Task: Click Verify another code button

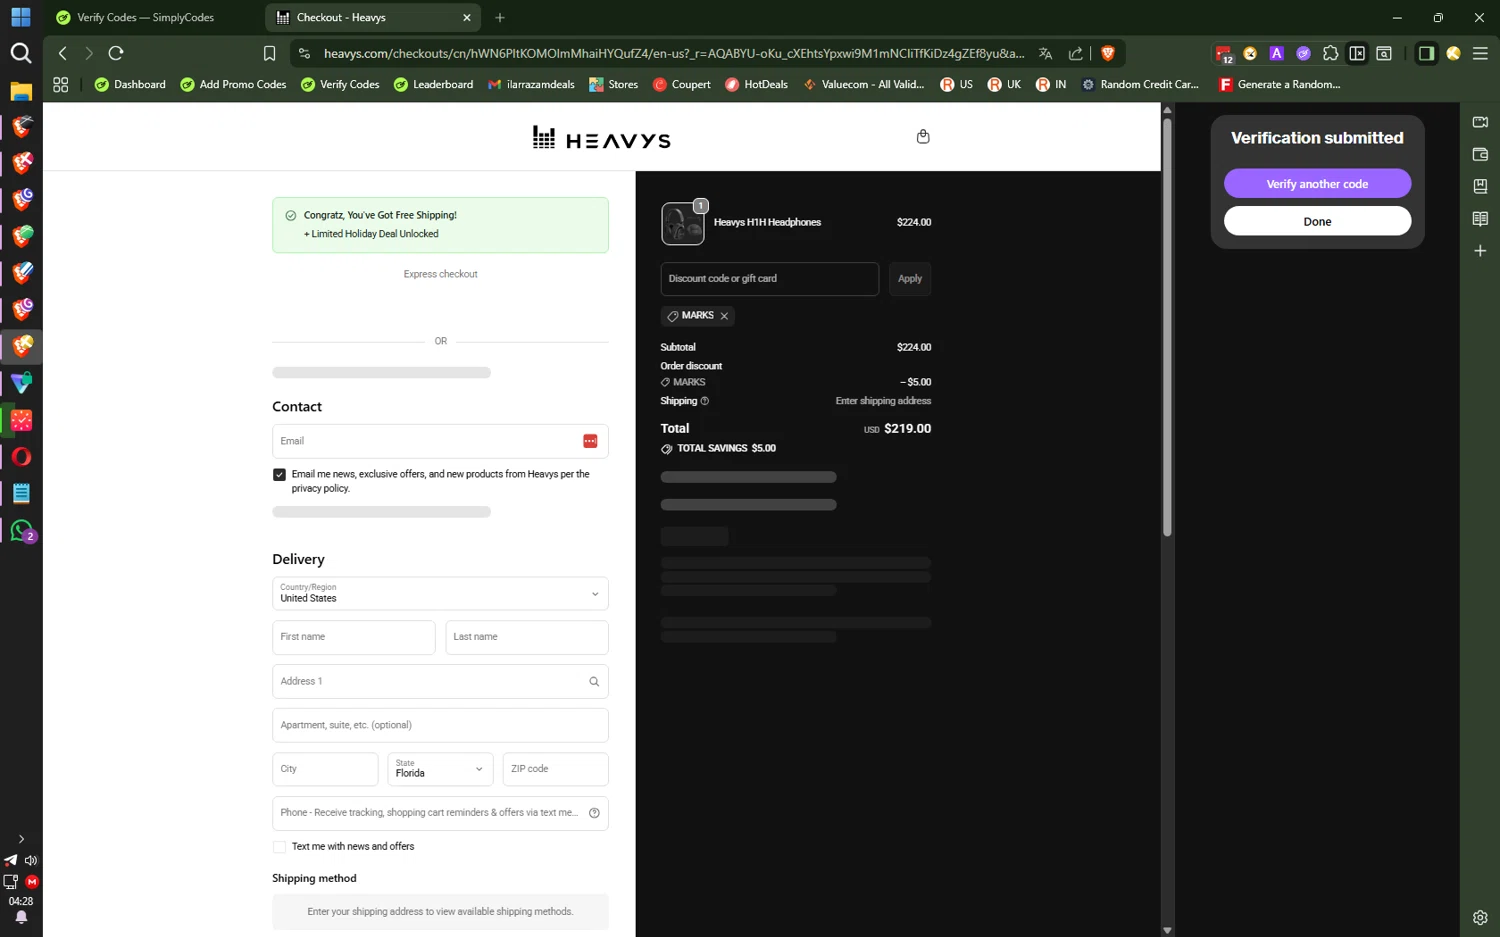Action: (1317, 184)
